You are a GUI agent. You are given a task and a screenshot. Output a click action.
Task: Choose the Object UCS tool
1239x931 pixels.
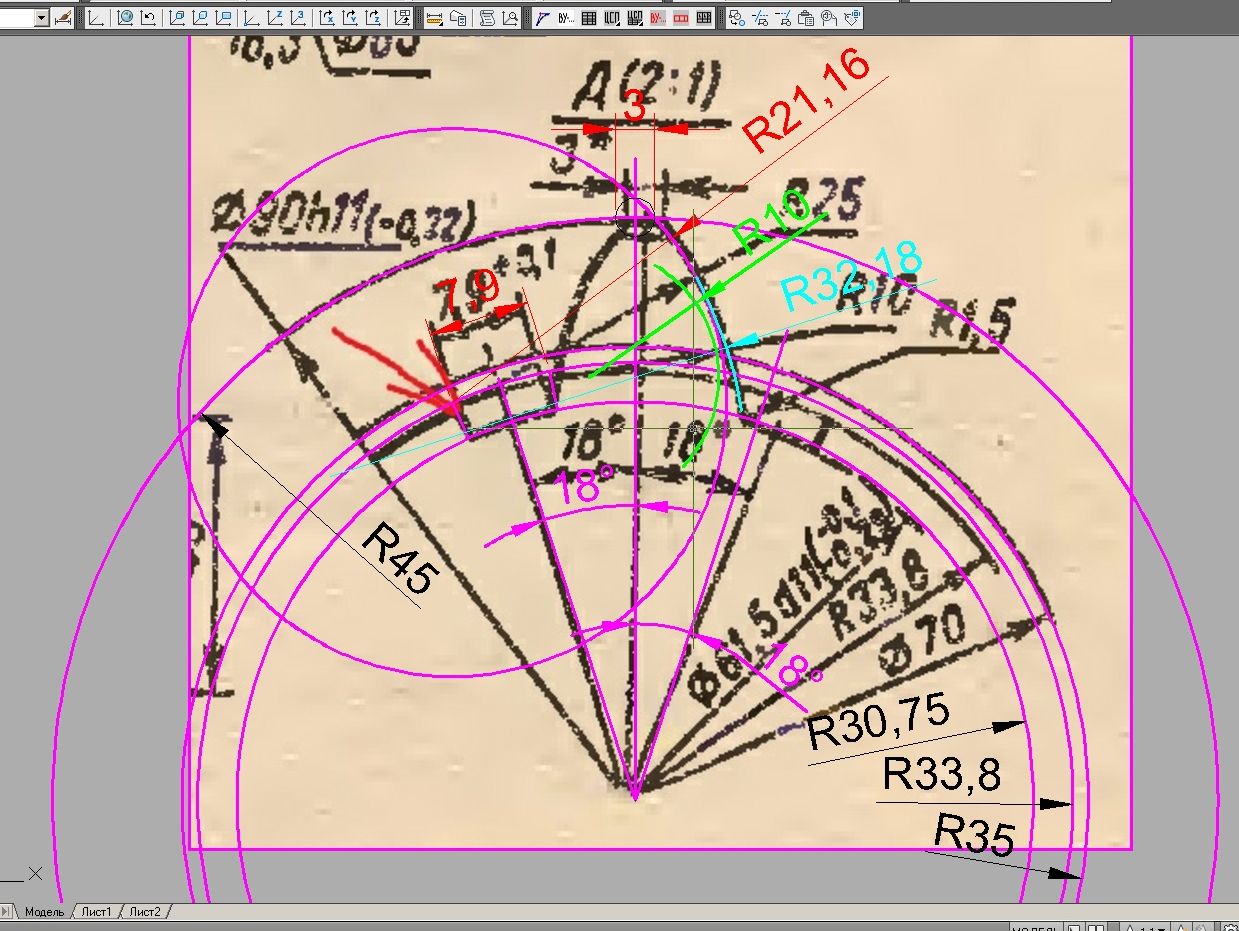coord(200,18)
